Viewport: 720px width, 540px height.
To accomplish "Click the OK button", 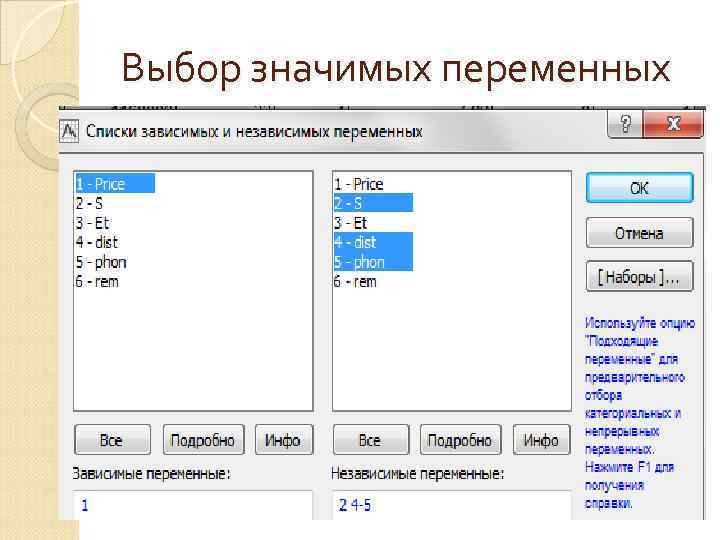I will 639,188.
